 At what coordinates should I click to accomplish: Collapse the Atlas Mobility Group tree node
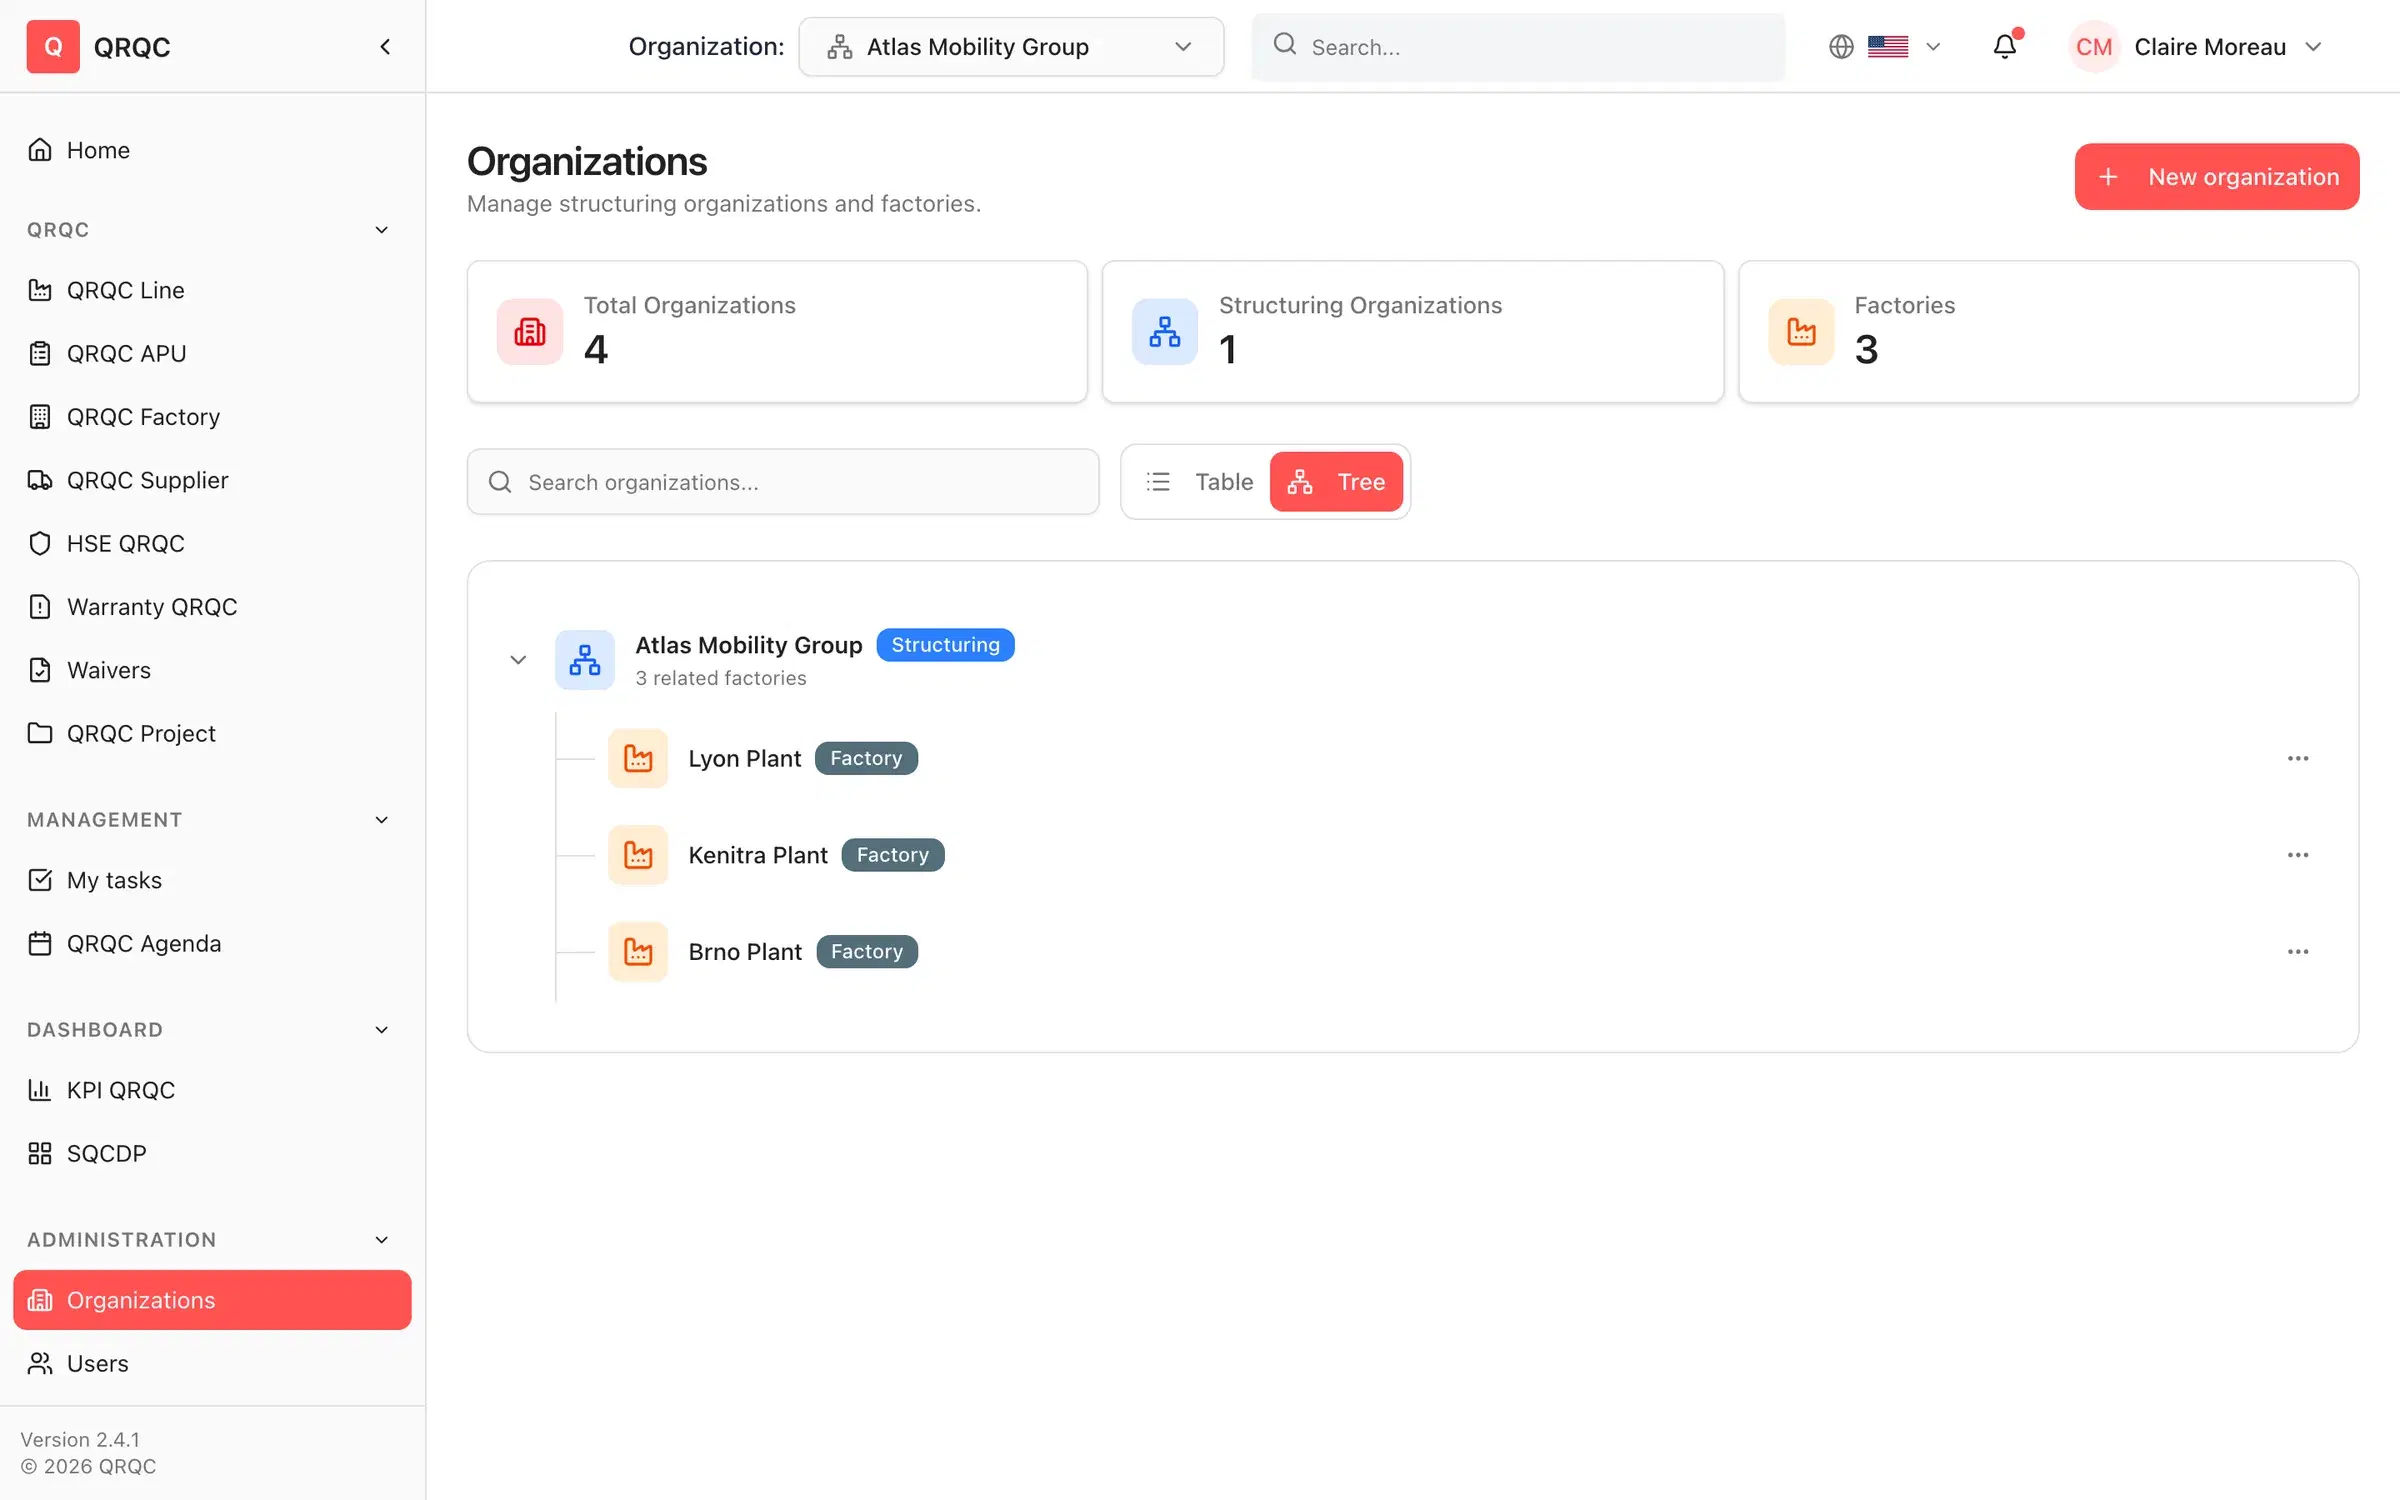[518, 659]
